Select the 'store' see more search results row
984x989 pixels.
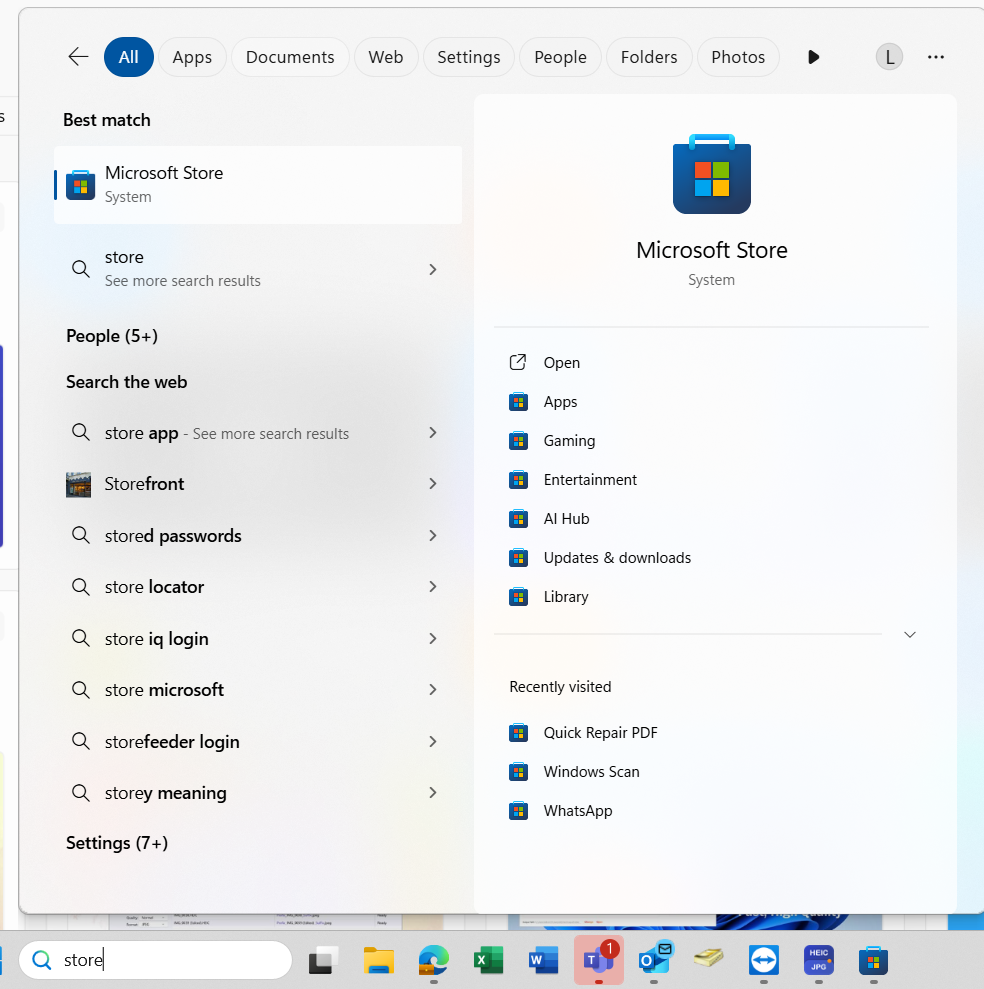tap(258, 269)
